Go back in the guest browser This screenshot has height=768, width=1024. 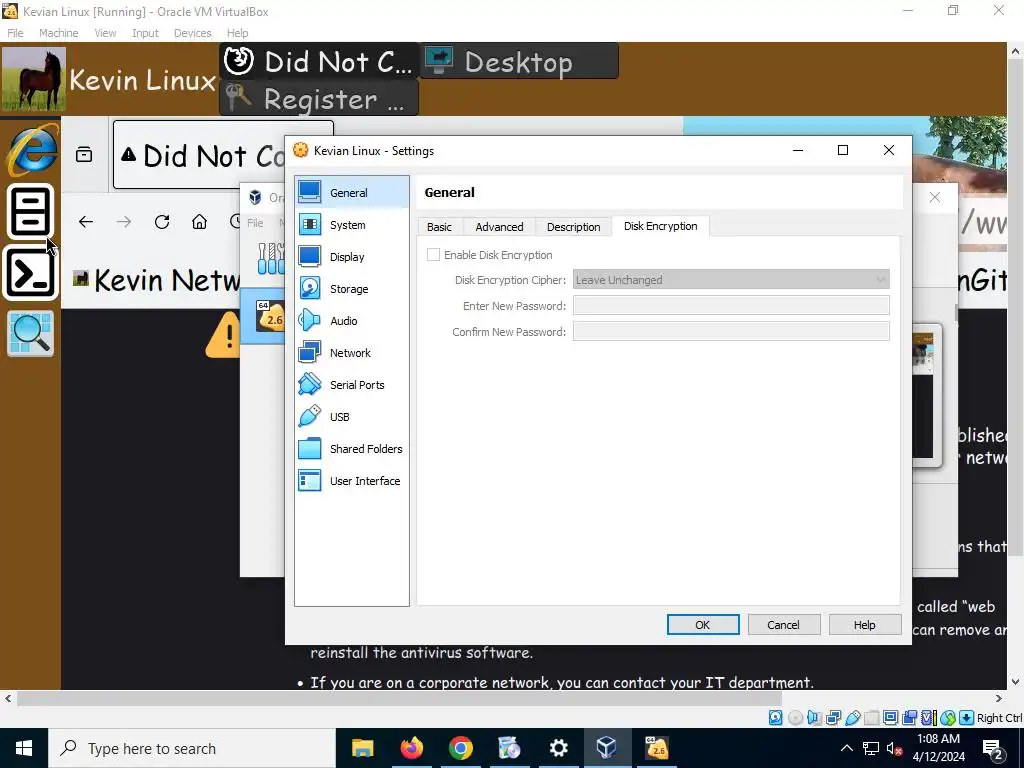(x=86, y=222)
